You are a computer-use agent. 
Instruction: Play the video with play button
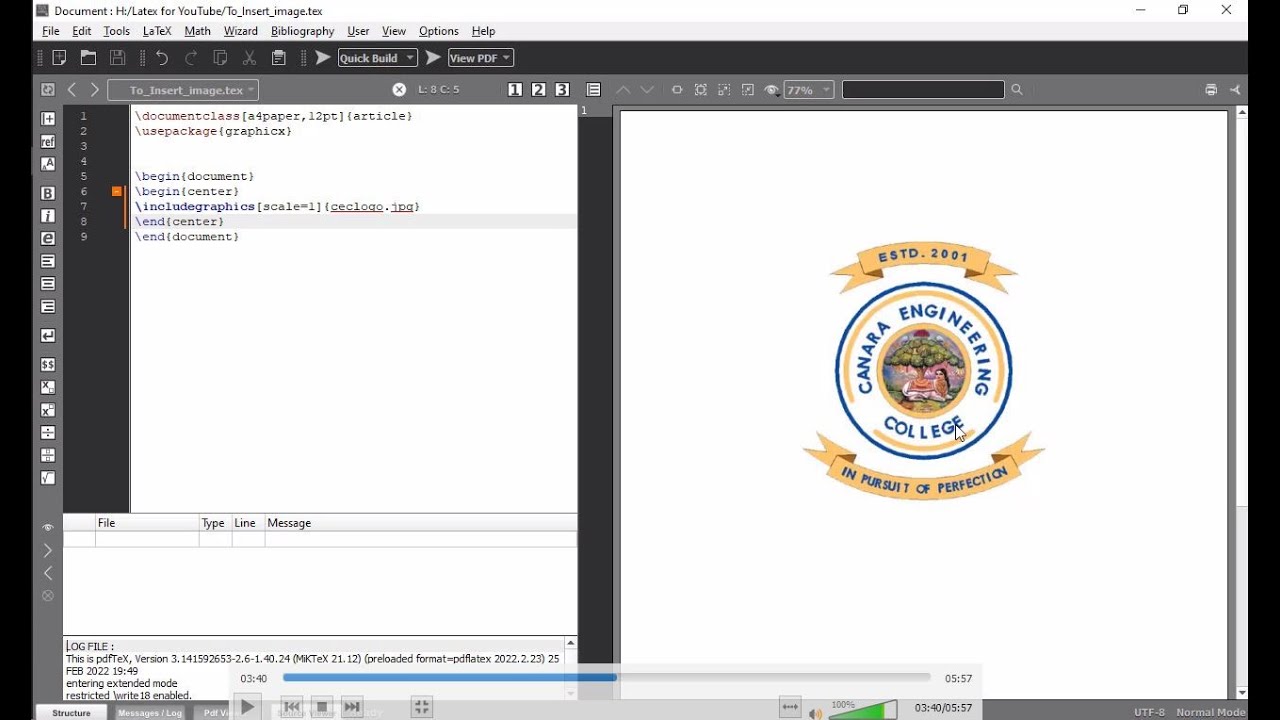click(x=248, y=707)
